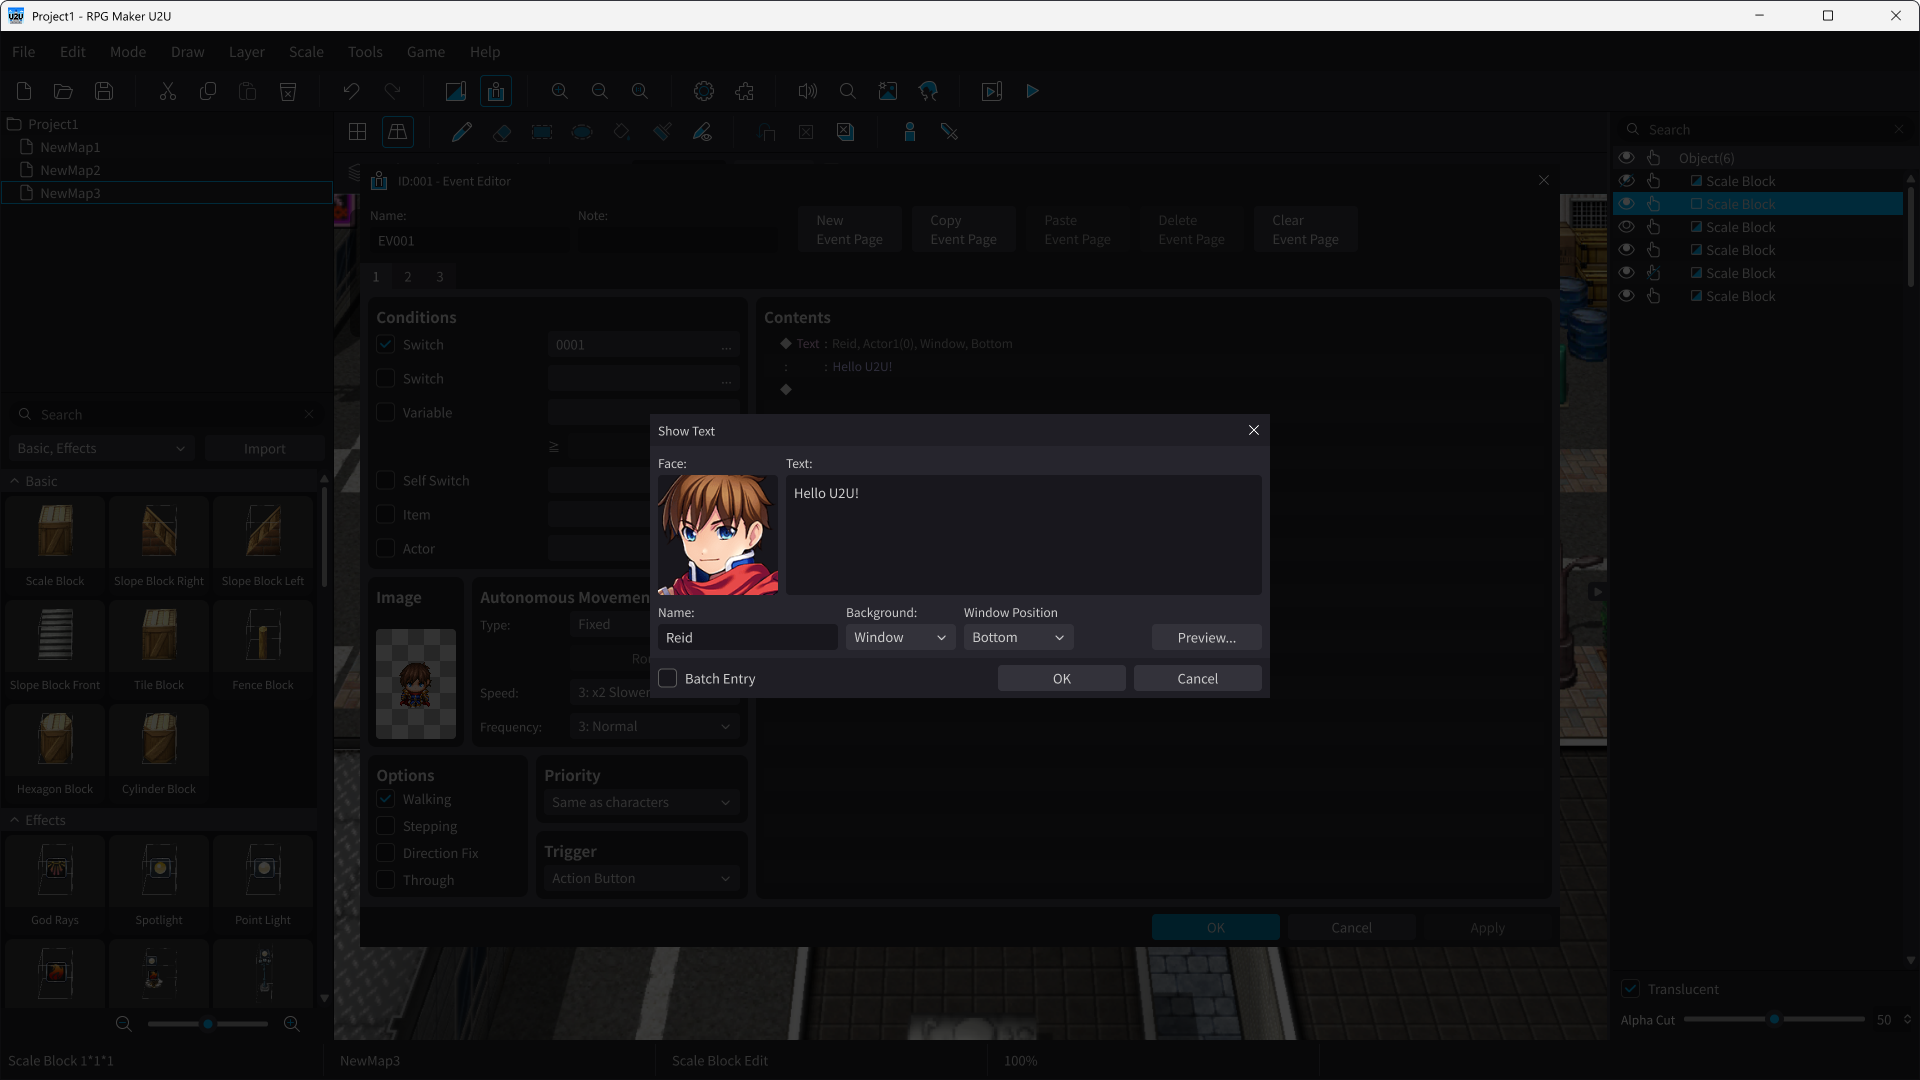Toggle the Translucent checkbox
This screenshot has height=1080, width=1920.
[x=1631, y=989]
